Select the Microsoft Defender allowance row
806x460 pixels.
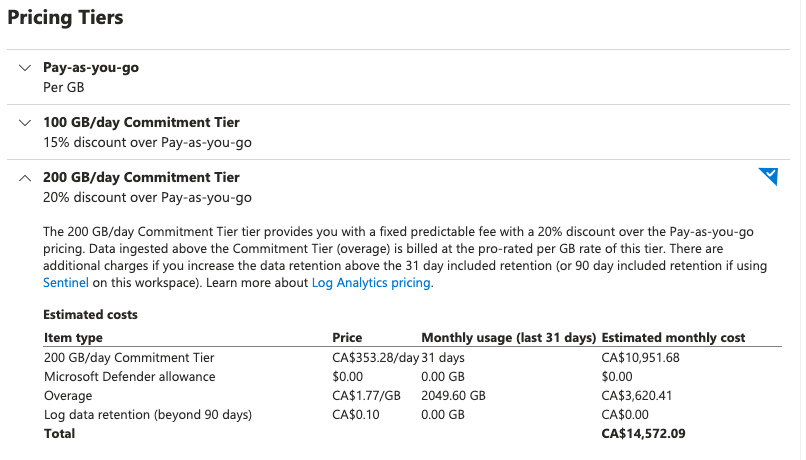pyautogui.click(x=412, y=377)
